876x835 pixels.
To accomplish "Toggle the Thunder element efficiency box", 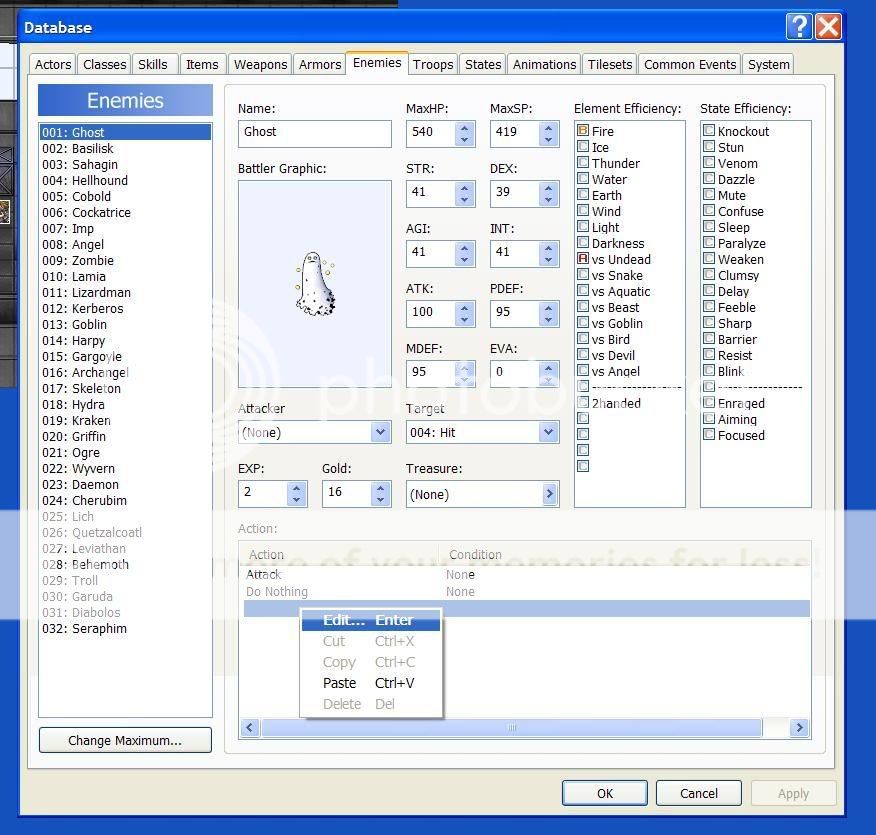I will pos(583,163).
